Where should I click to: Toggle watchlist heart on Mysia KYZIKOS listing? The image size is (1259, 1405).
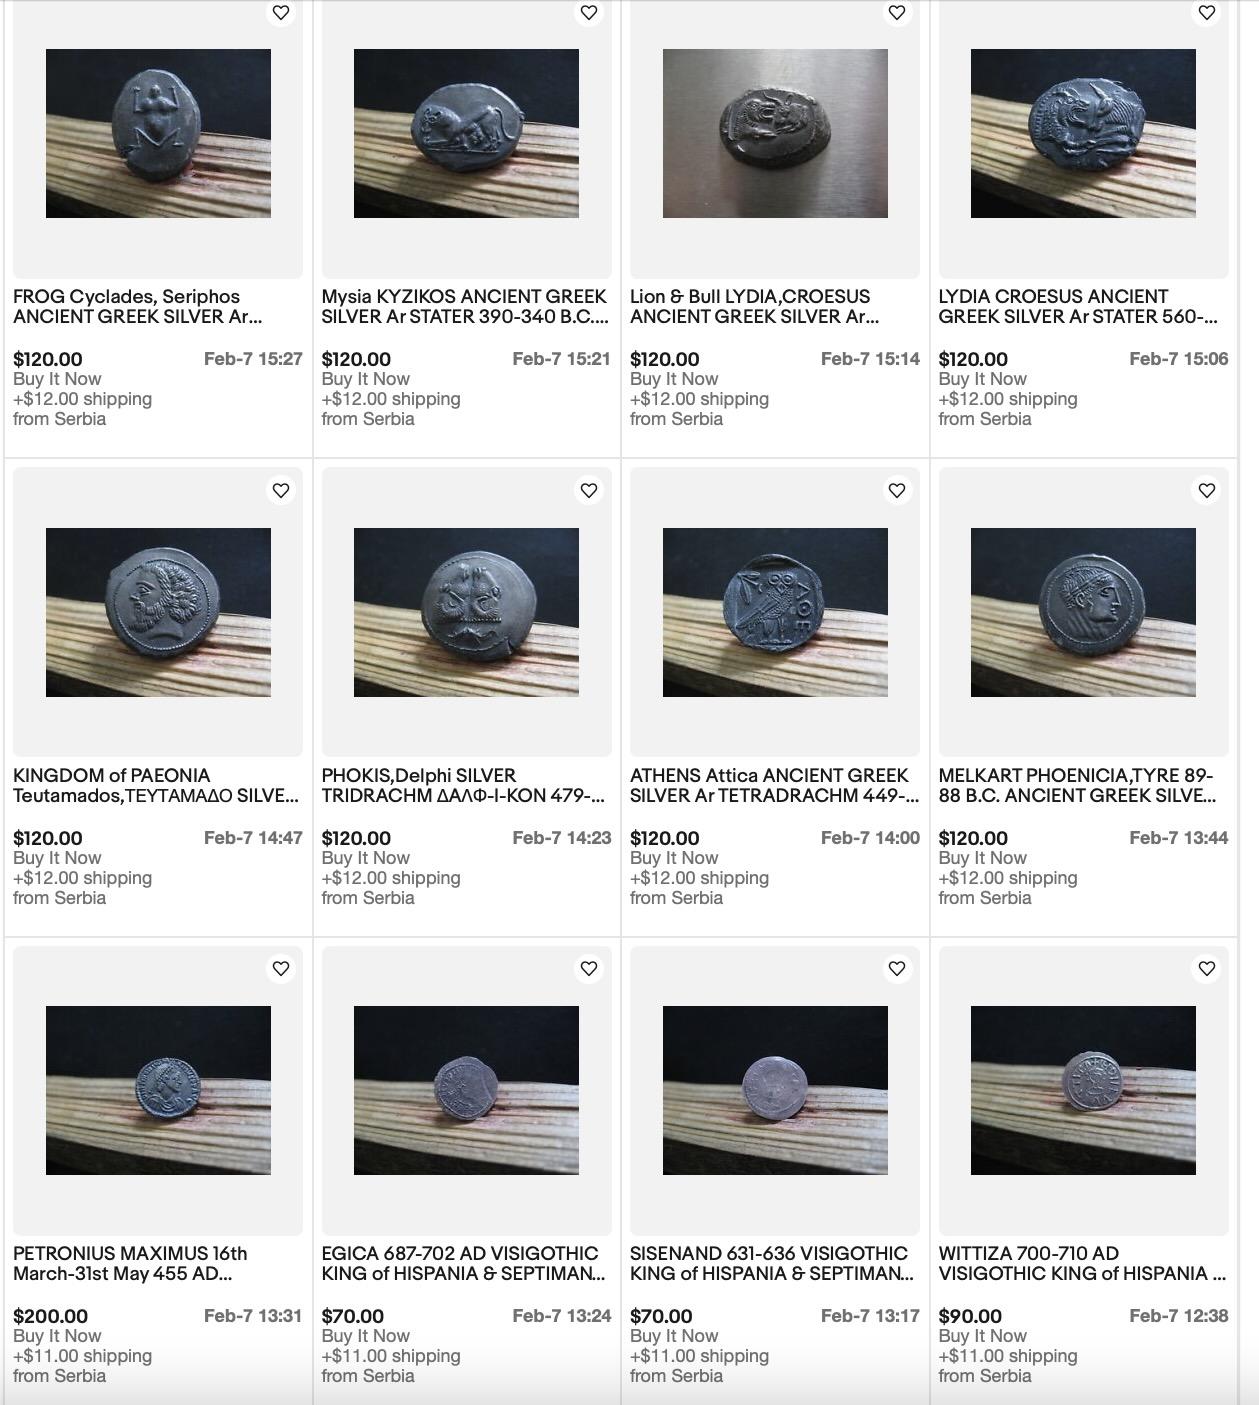pyautogui.click(x=589, y=13)
